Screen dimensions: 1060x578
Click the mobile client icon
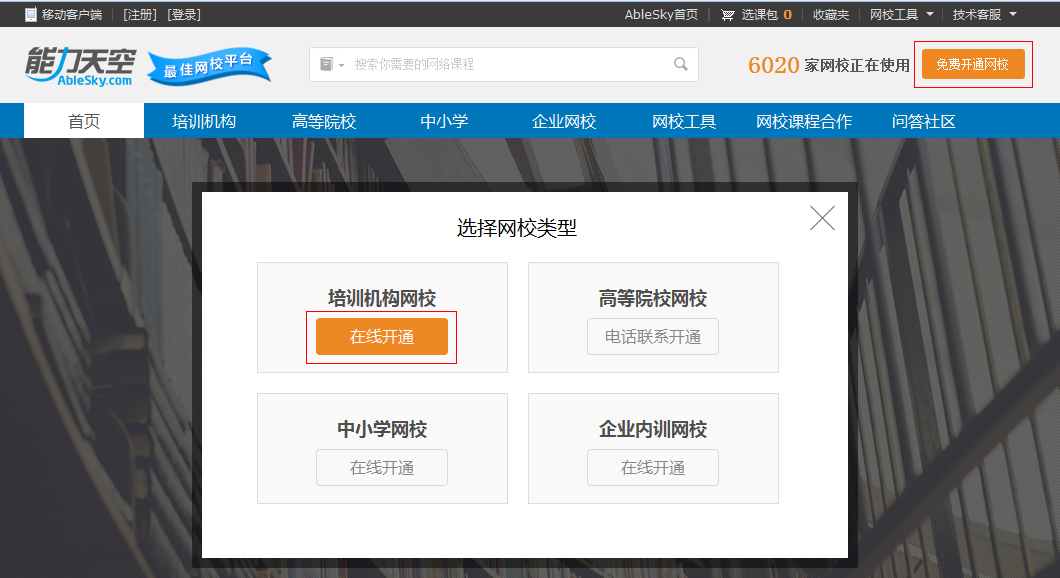click(x=30, y=15)
